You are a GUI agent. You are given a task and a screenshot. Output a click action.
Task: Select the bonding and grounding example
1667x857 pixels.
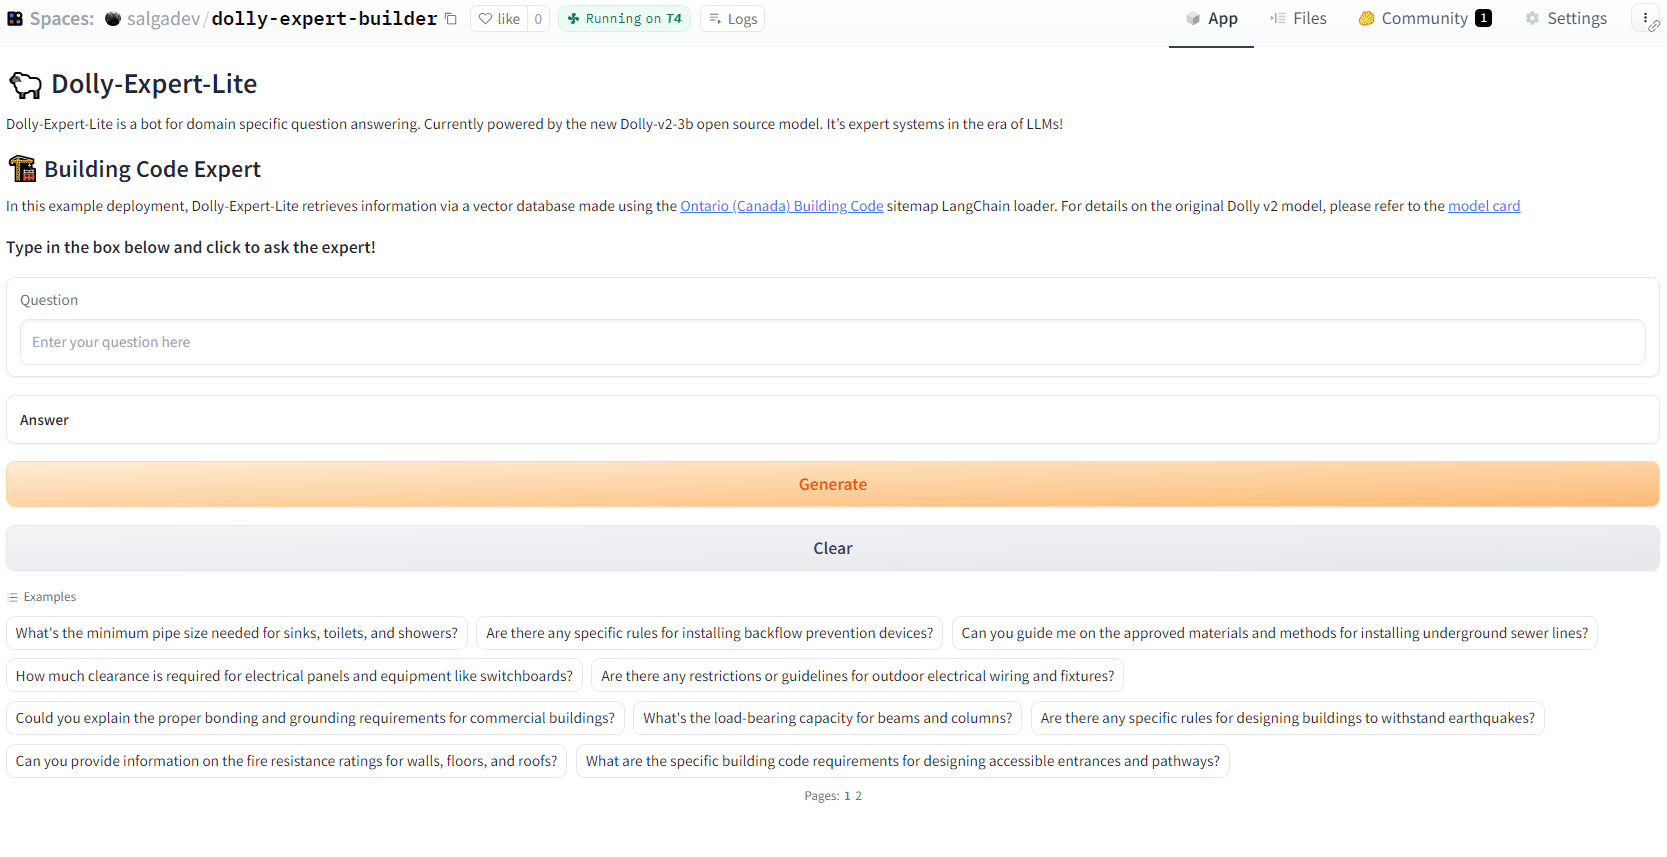(x=315, y=718)
